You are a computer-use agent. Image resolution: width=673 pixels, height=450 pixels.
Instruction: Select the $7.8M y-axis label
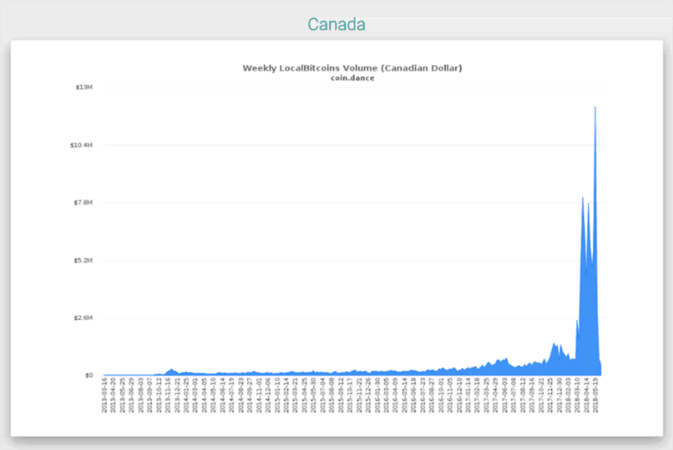(83, 203)
